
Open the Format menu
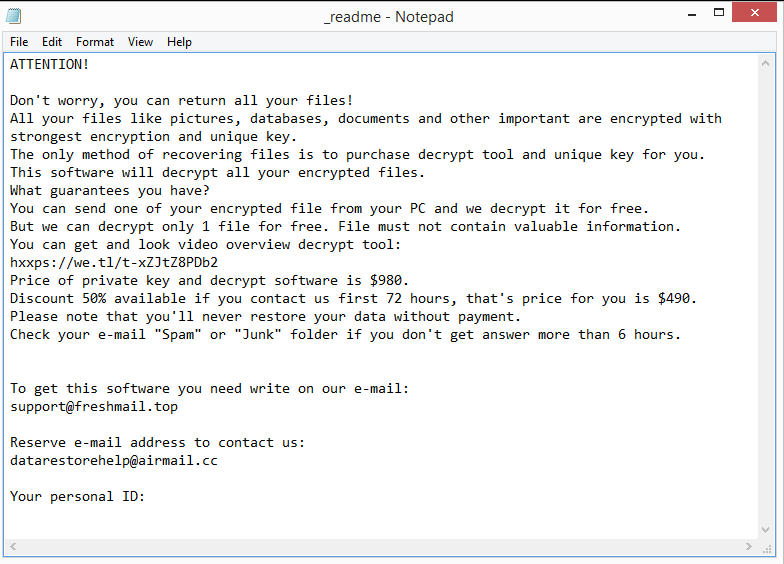[95, 42]
